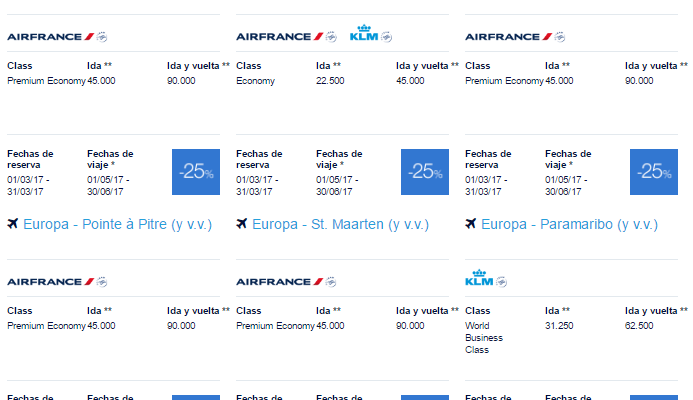The image size is (693, 400).
Task: Click the KLM logo next to Air France
Action: click(364, 33)
